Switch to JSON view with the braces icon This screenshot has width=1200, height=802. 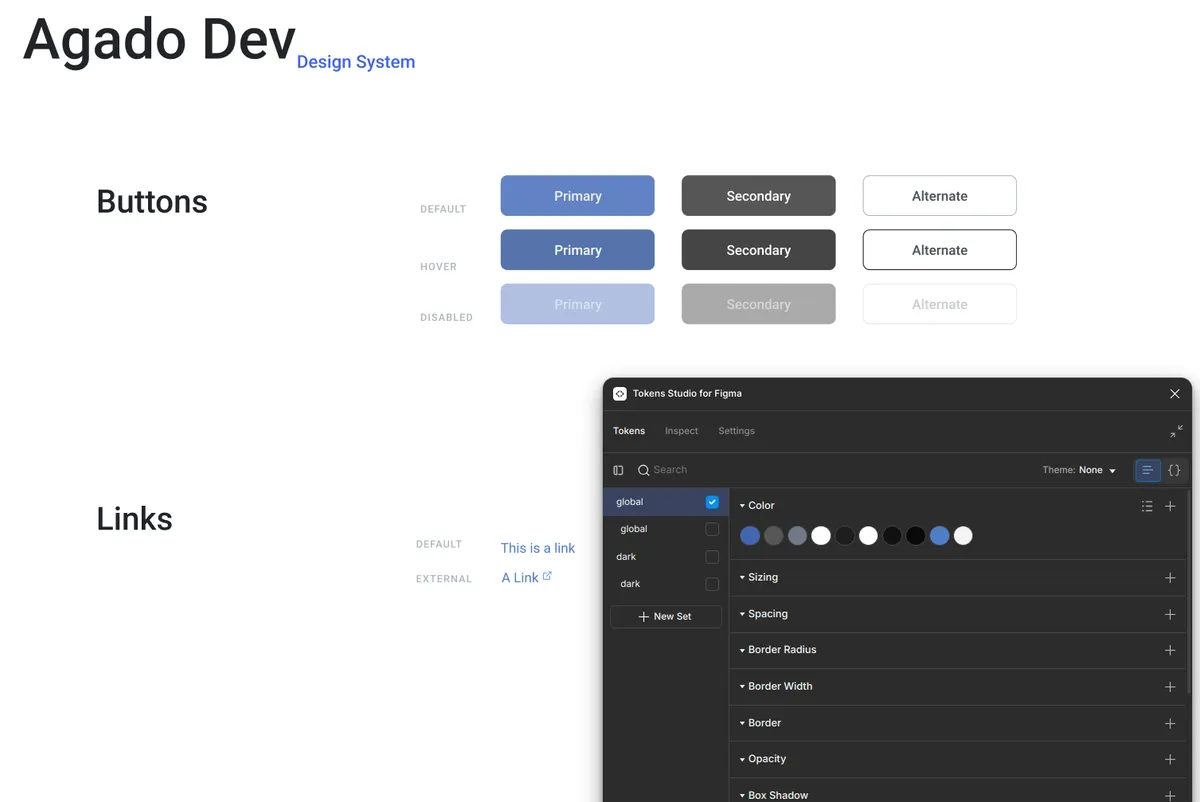[1174, 470]
